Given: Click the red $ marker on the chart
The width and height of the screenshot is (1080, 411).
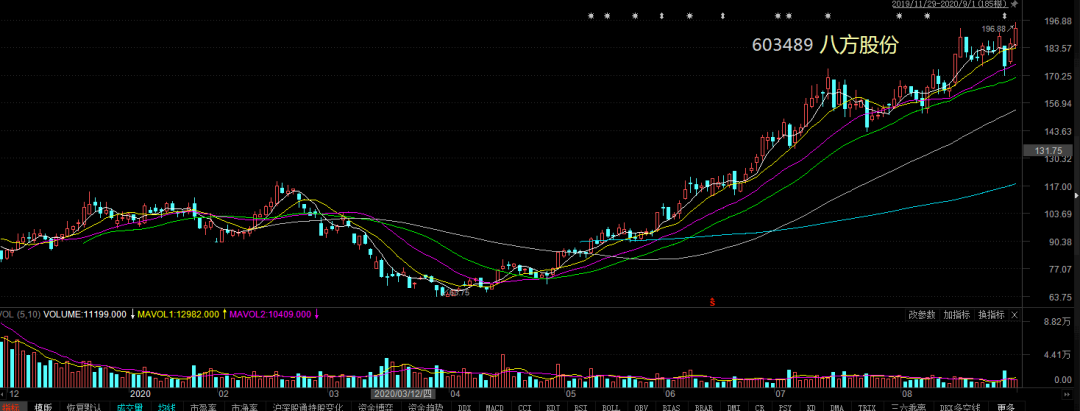Looking at the screenshot, I should click(x=713, y=302).
